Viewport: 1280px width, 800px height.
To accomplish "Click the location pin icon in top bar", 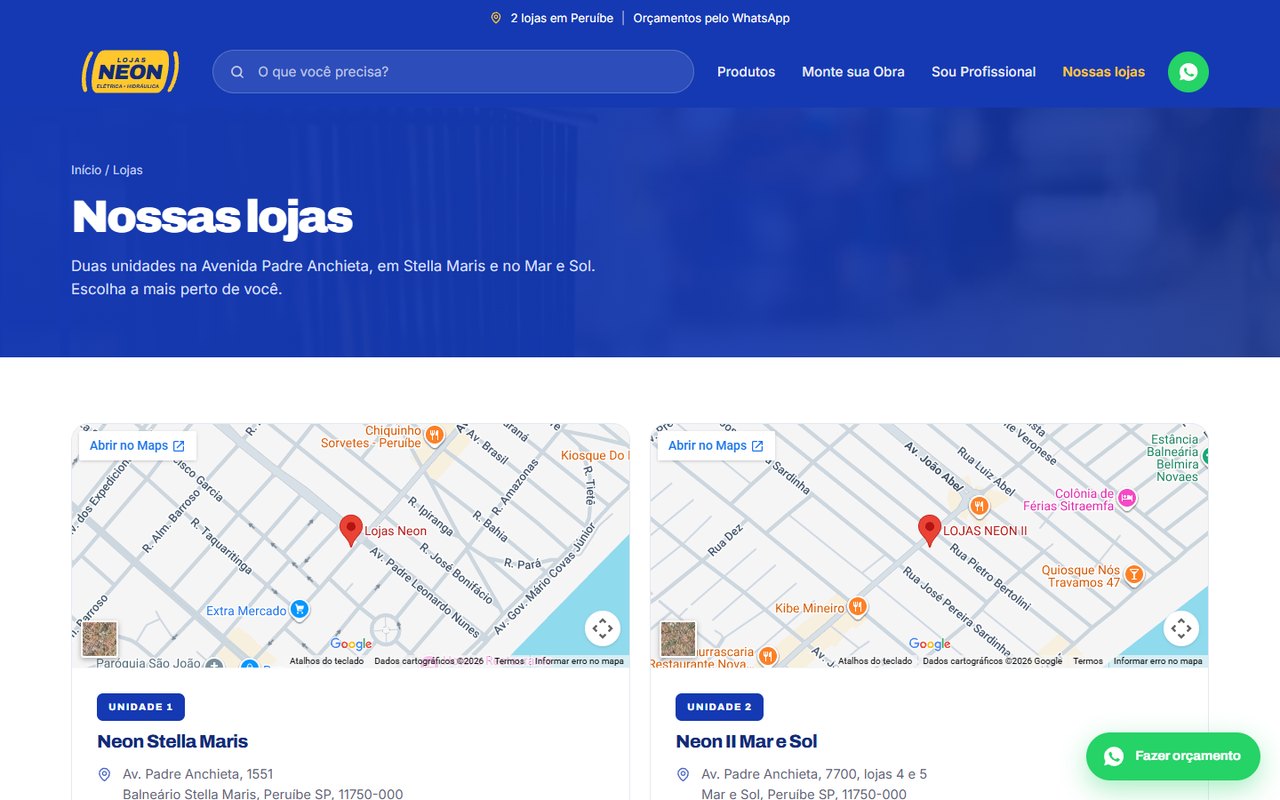I will pos(496,18).
